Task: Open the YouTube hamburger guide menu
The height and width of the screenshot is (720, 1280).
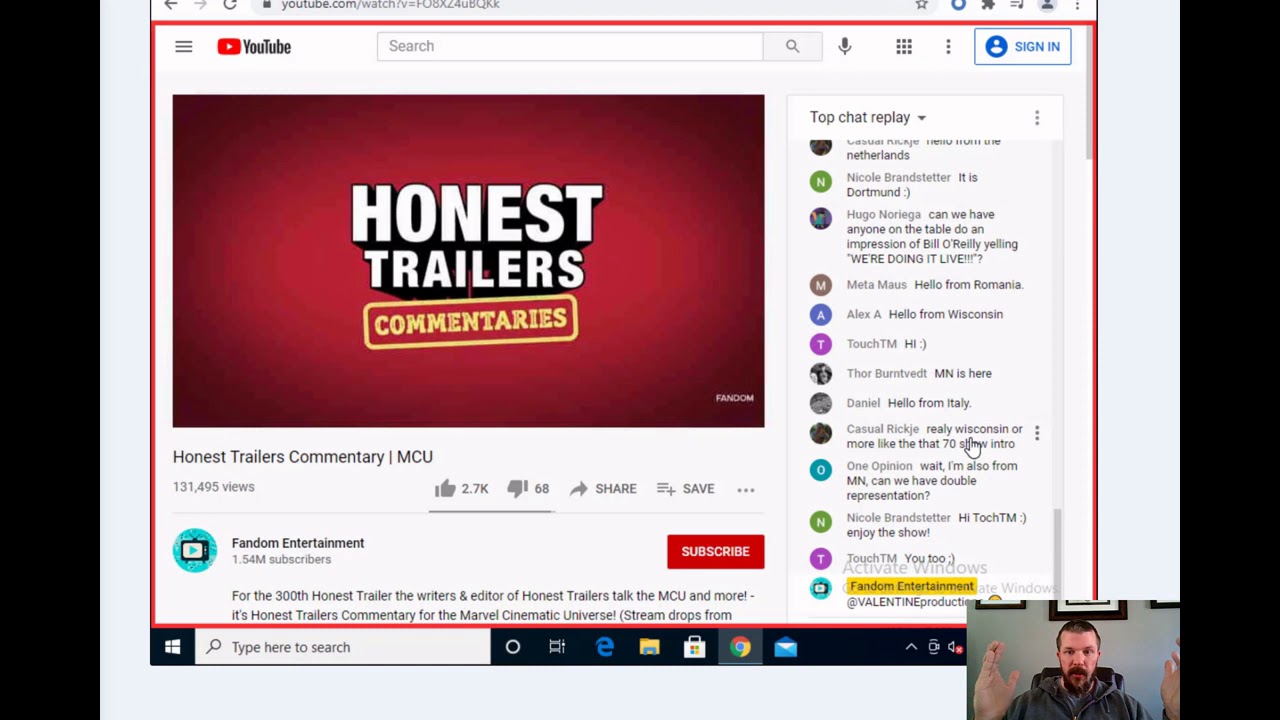Action: point(183,47)
